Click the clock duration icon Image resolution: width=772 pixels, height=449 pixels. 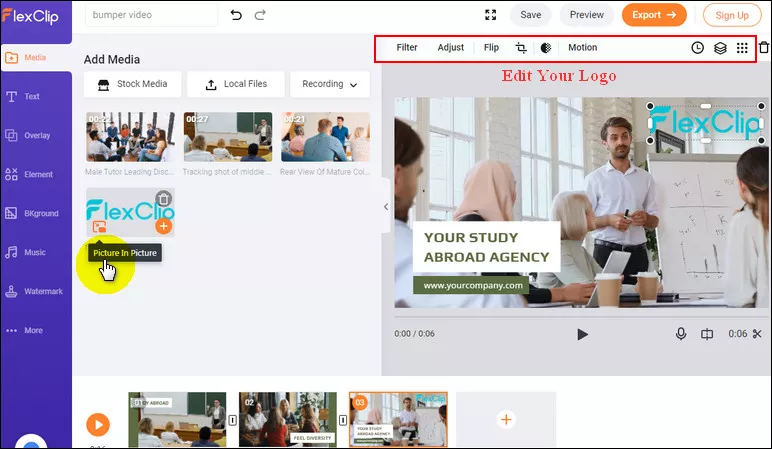coord(698,48)
